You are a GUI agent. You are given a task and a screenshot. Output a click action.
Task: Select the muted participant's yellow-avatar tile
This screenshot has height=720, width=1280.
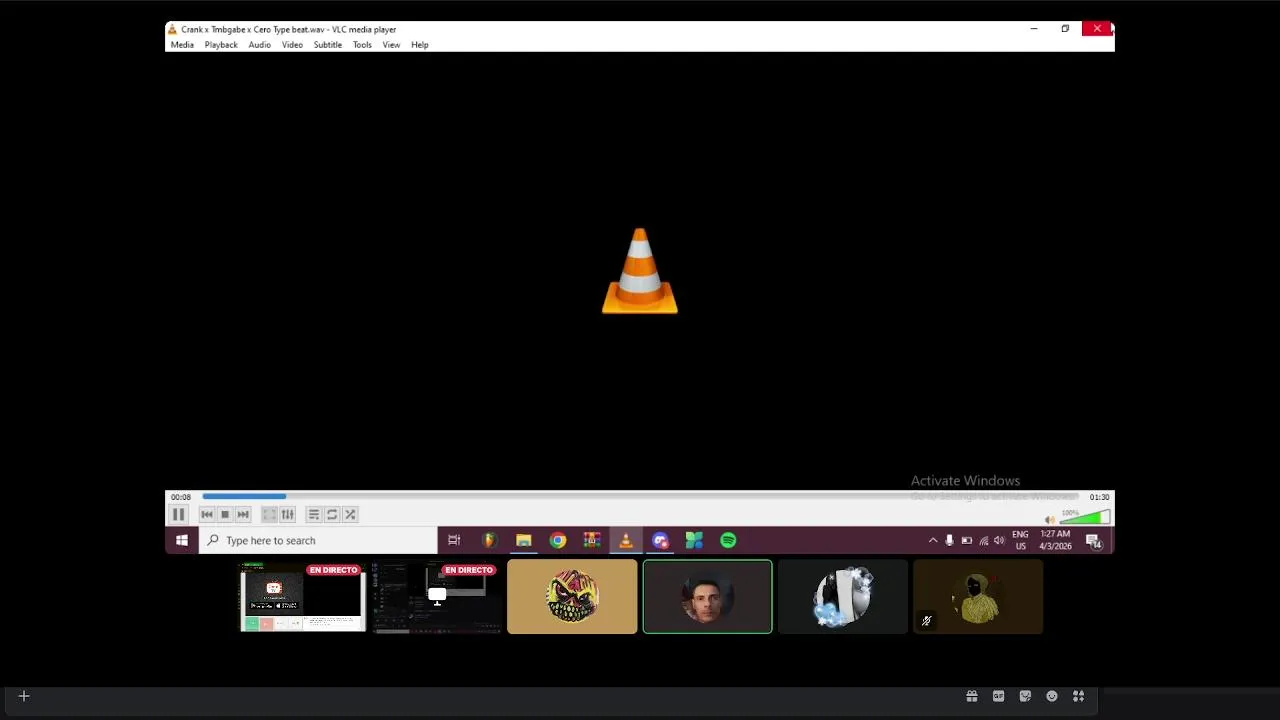click(978, 597)
